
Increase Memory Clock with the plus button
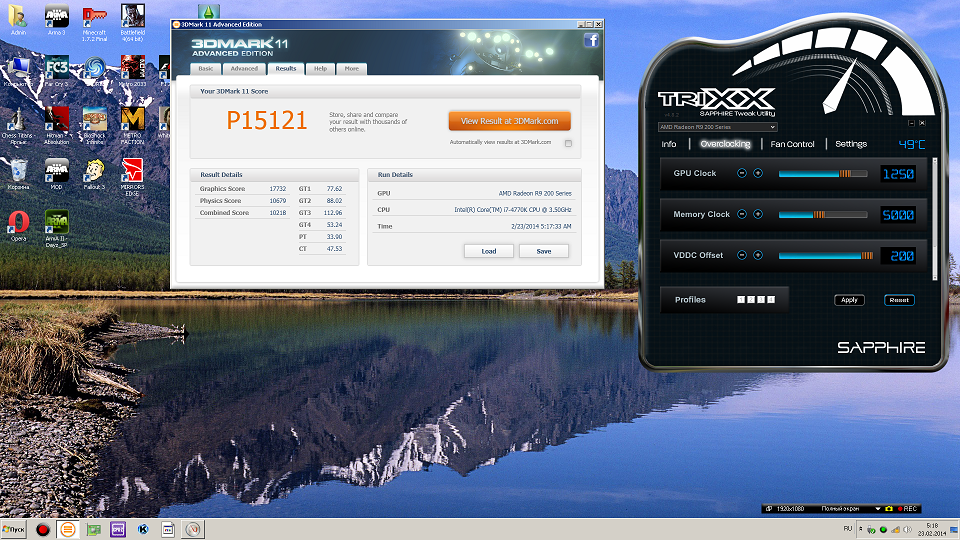click(758, 214)
